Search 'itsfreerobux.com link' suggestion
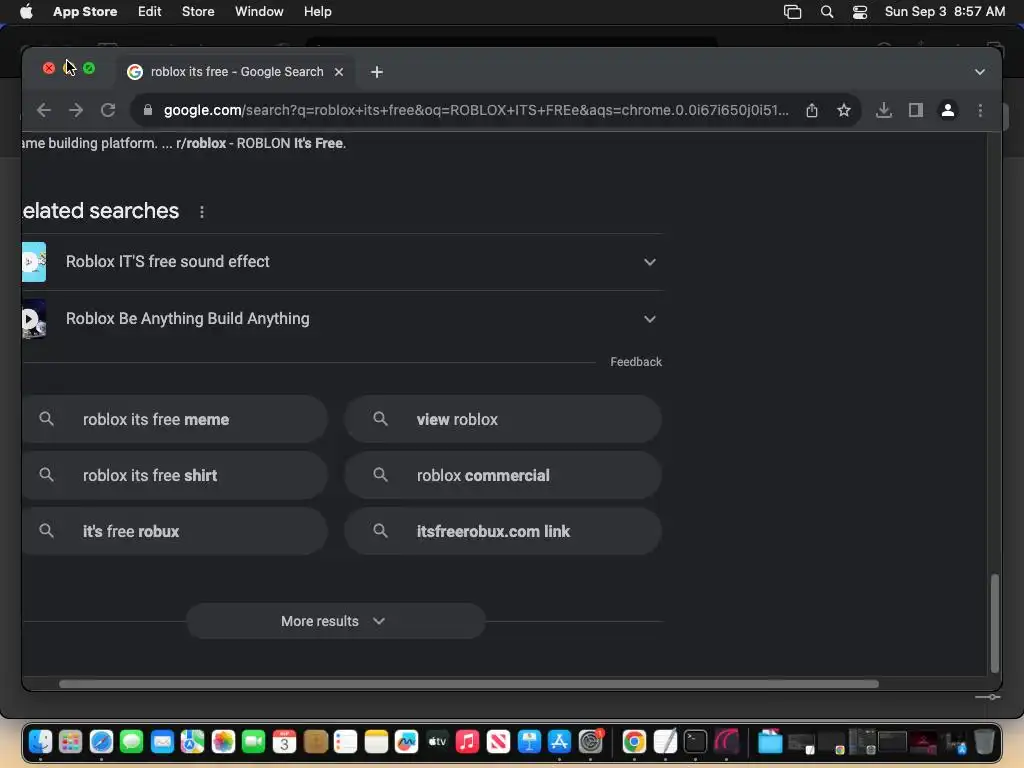The image size is (1024, 768). [503, 532]
